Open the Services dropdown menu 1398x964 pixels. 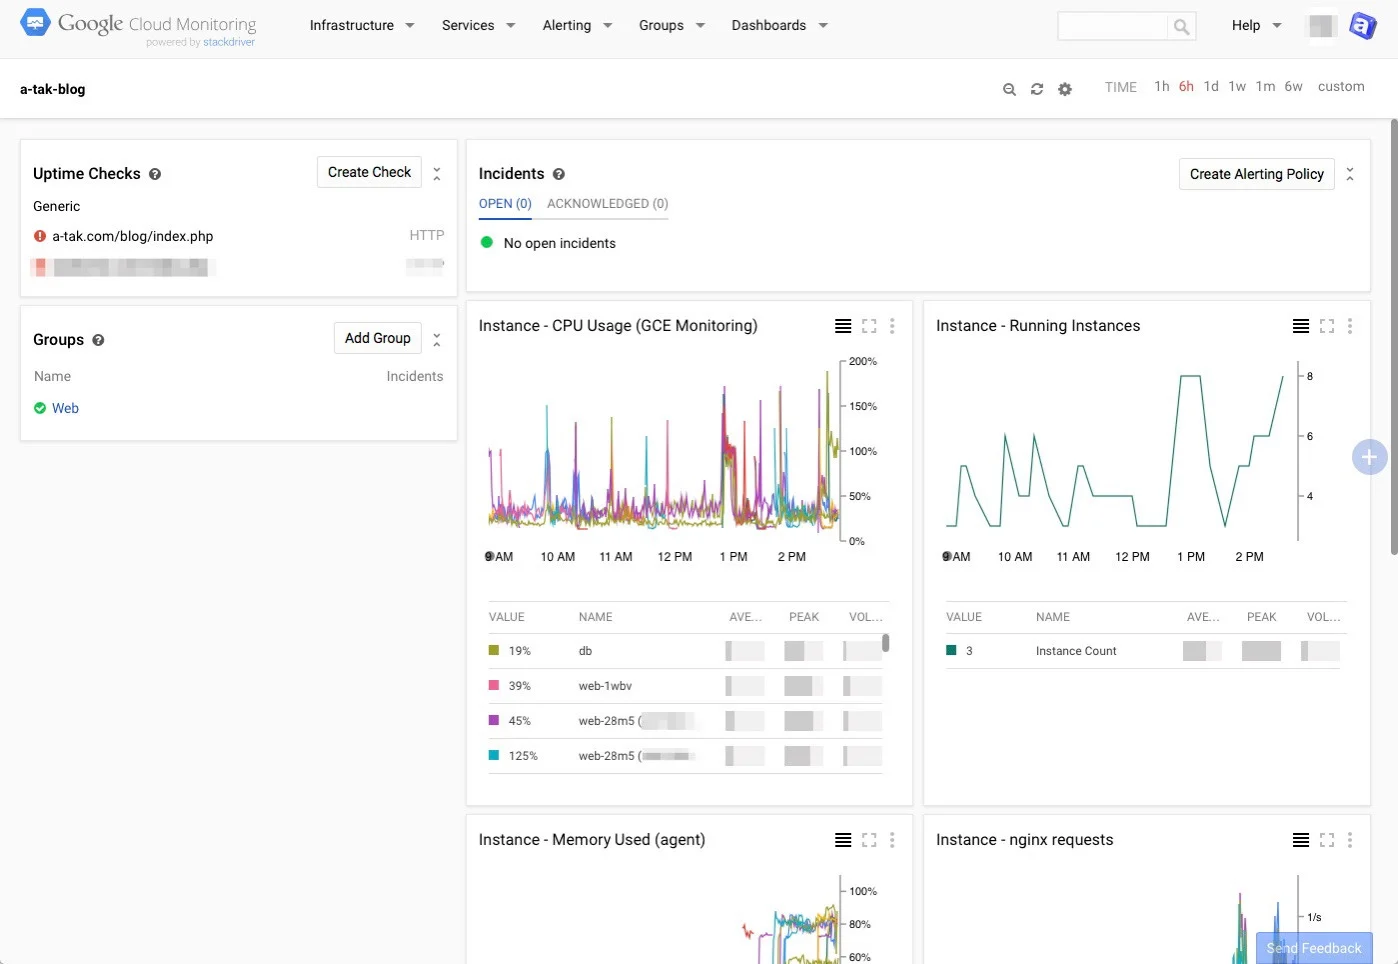pos(479,25)
